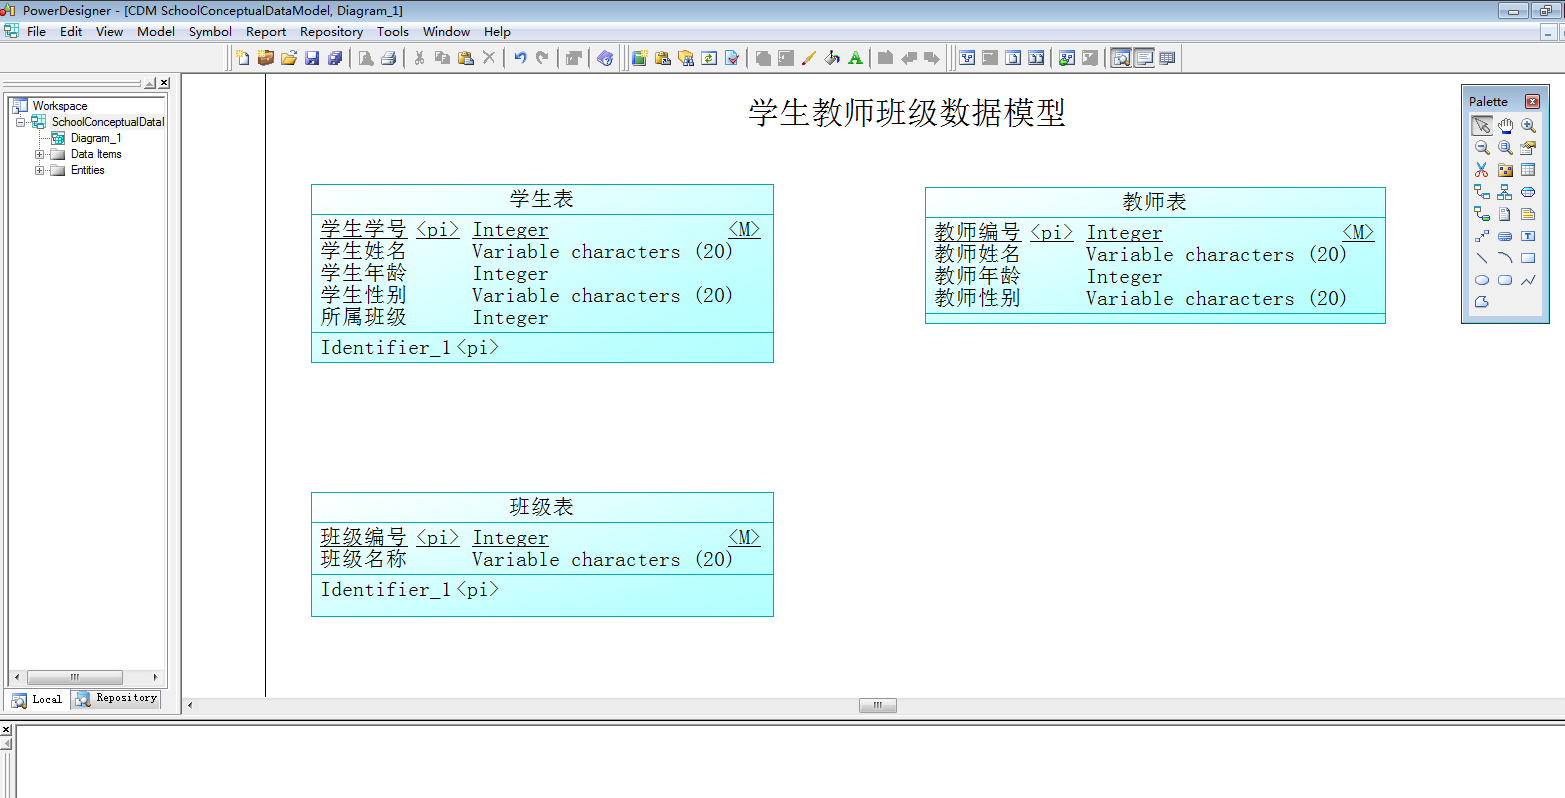Expand the Entities folder
Image resolution: width=1565 pixels, height=798 pixels.
point(39,171)
